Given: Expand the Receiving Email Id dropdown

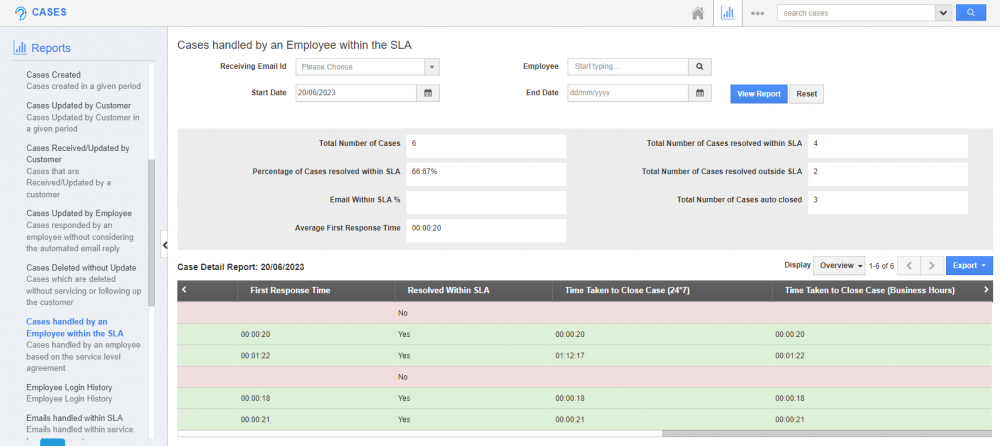Looking at the screenshot, I should click(x=431, y=67).
